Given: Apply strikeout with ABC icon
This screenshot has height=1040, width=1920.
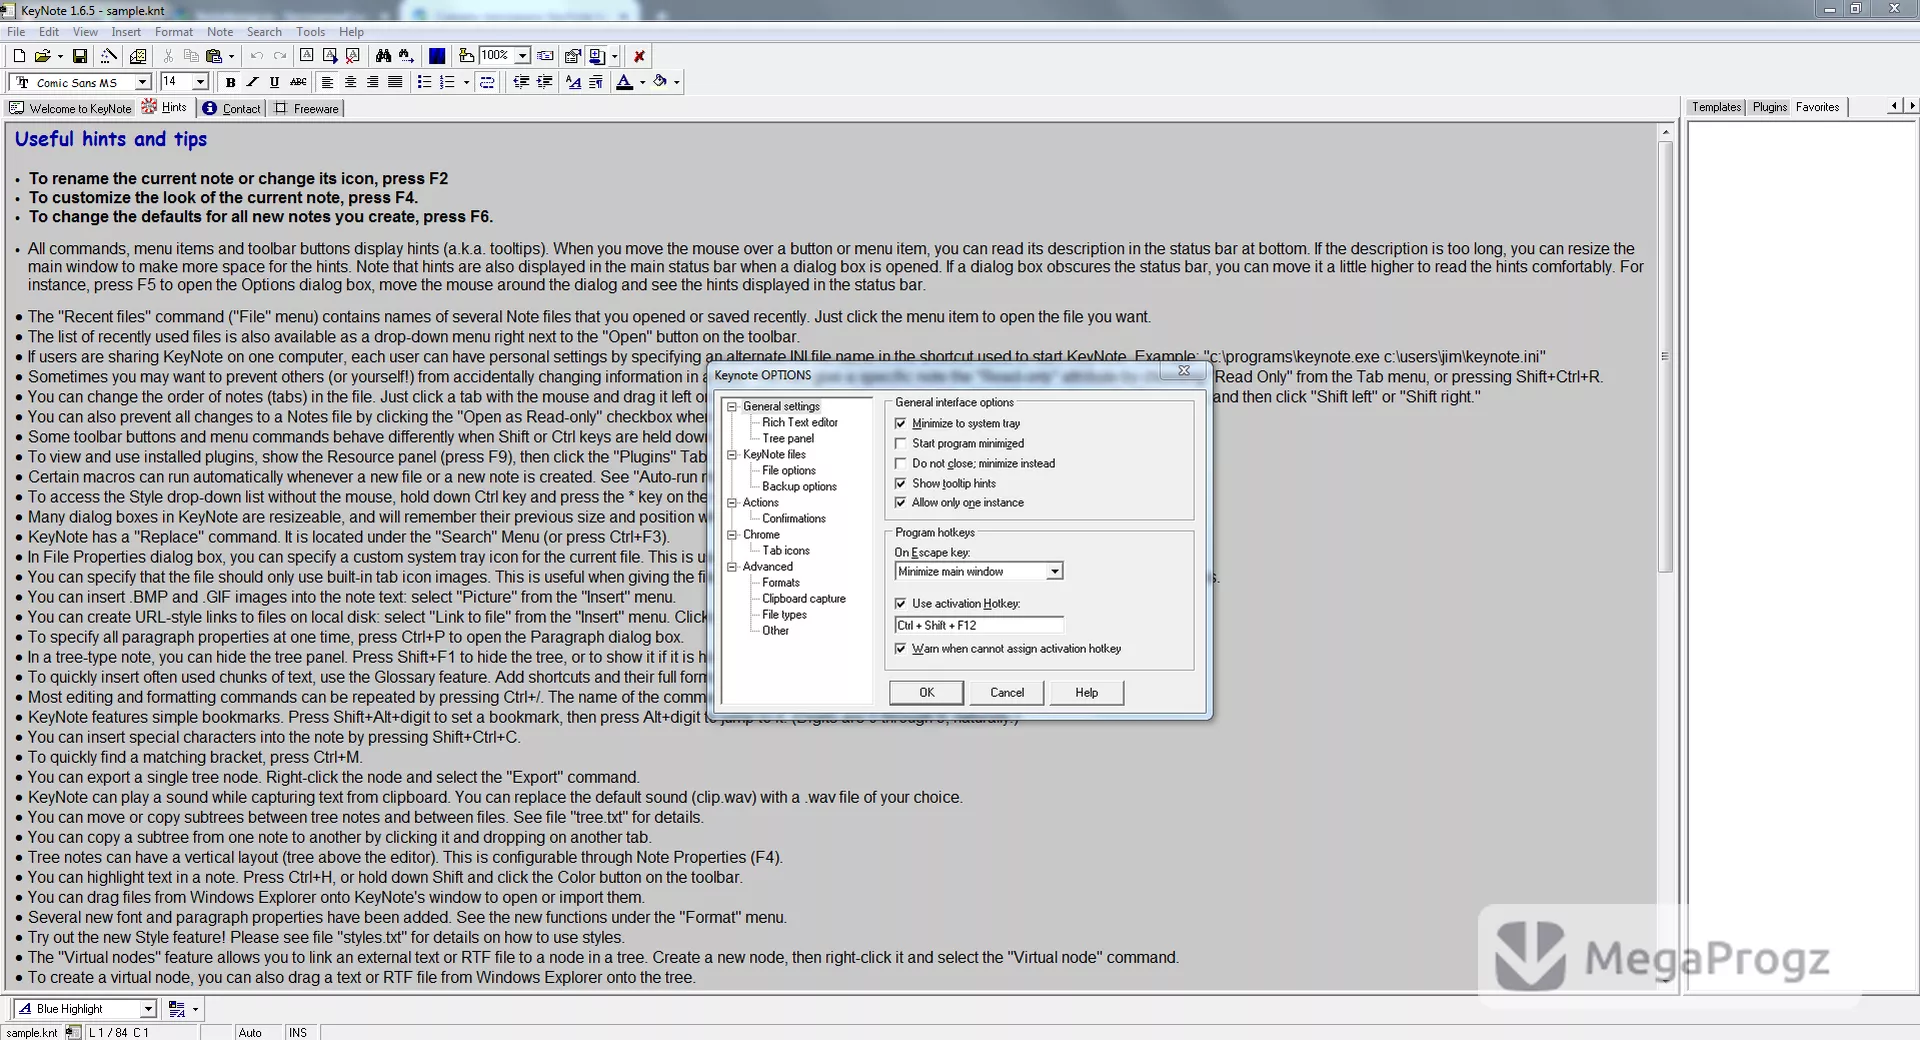Looking at the screenshot, I should [298, 82].
